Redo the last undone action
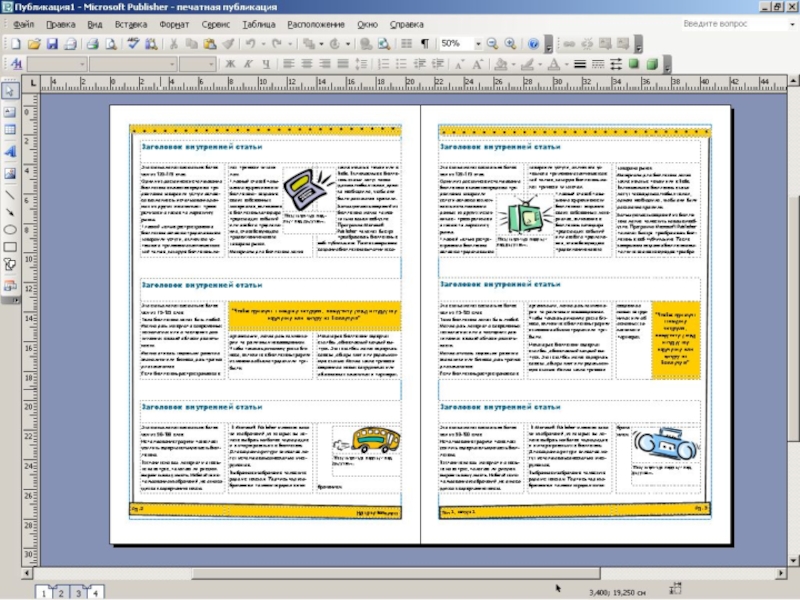 [277, 44]
